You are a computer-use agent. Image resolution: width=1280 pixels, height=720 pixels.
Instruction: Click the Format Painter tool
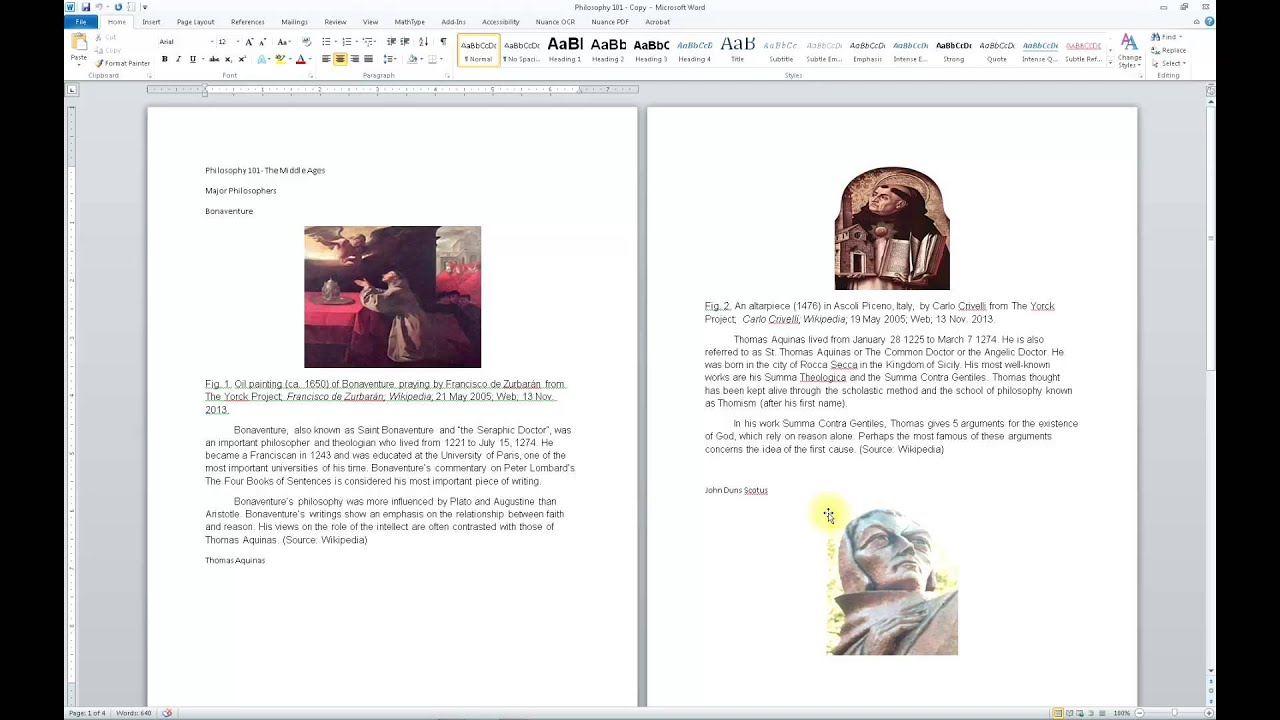tap(123, 63)
